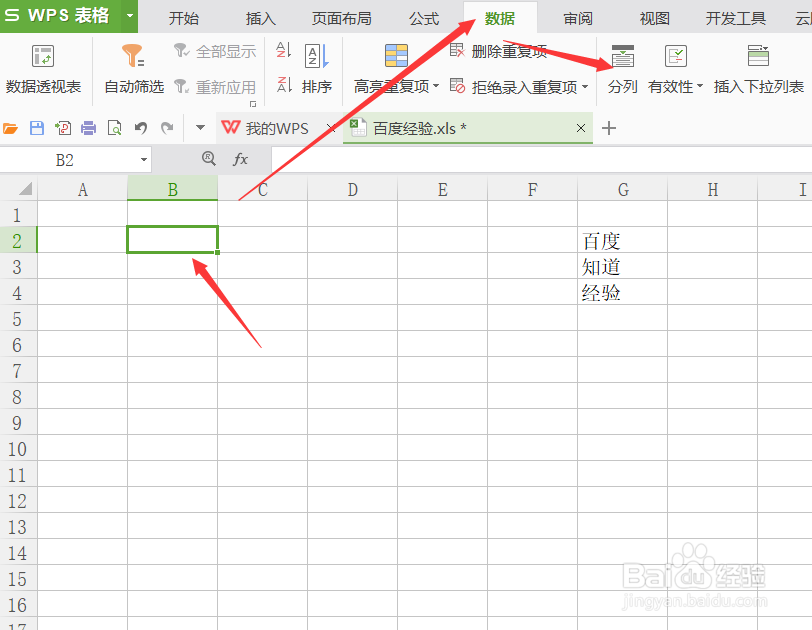Add a new document tab with plus
Viewport: 812px width, 630px height.
(609, 128)
